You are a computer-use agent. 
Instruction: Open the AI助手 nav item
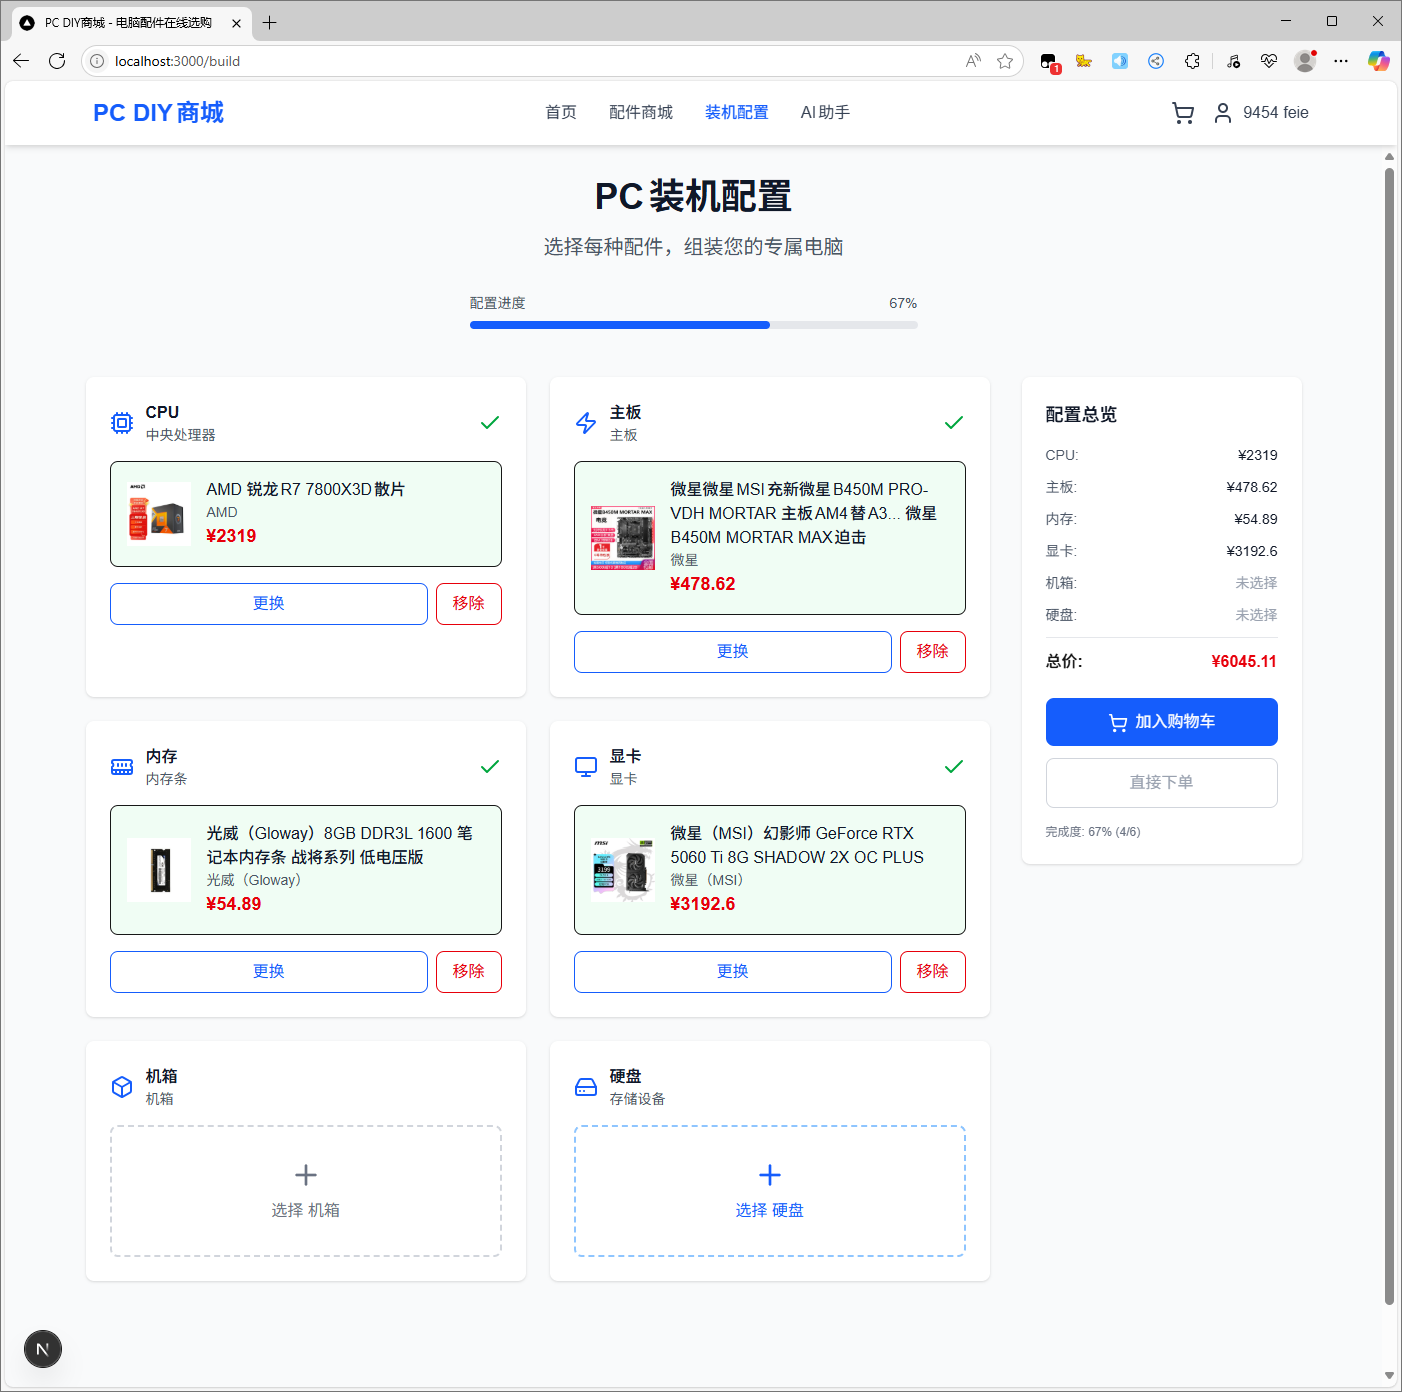pos(825,113)
